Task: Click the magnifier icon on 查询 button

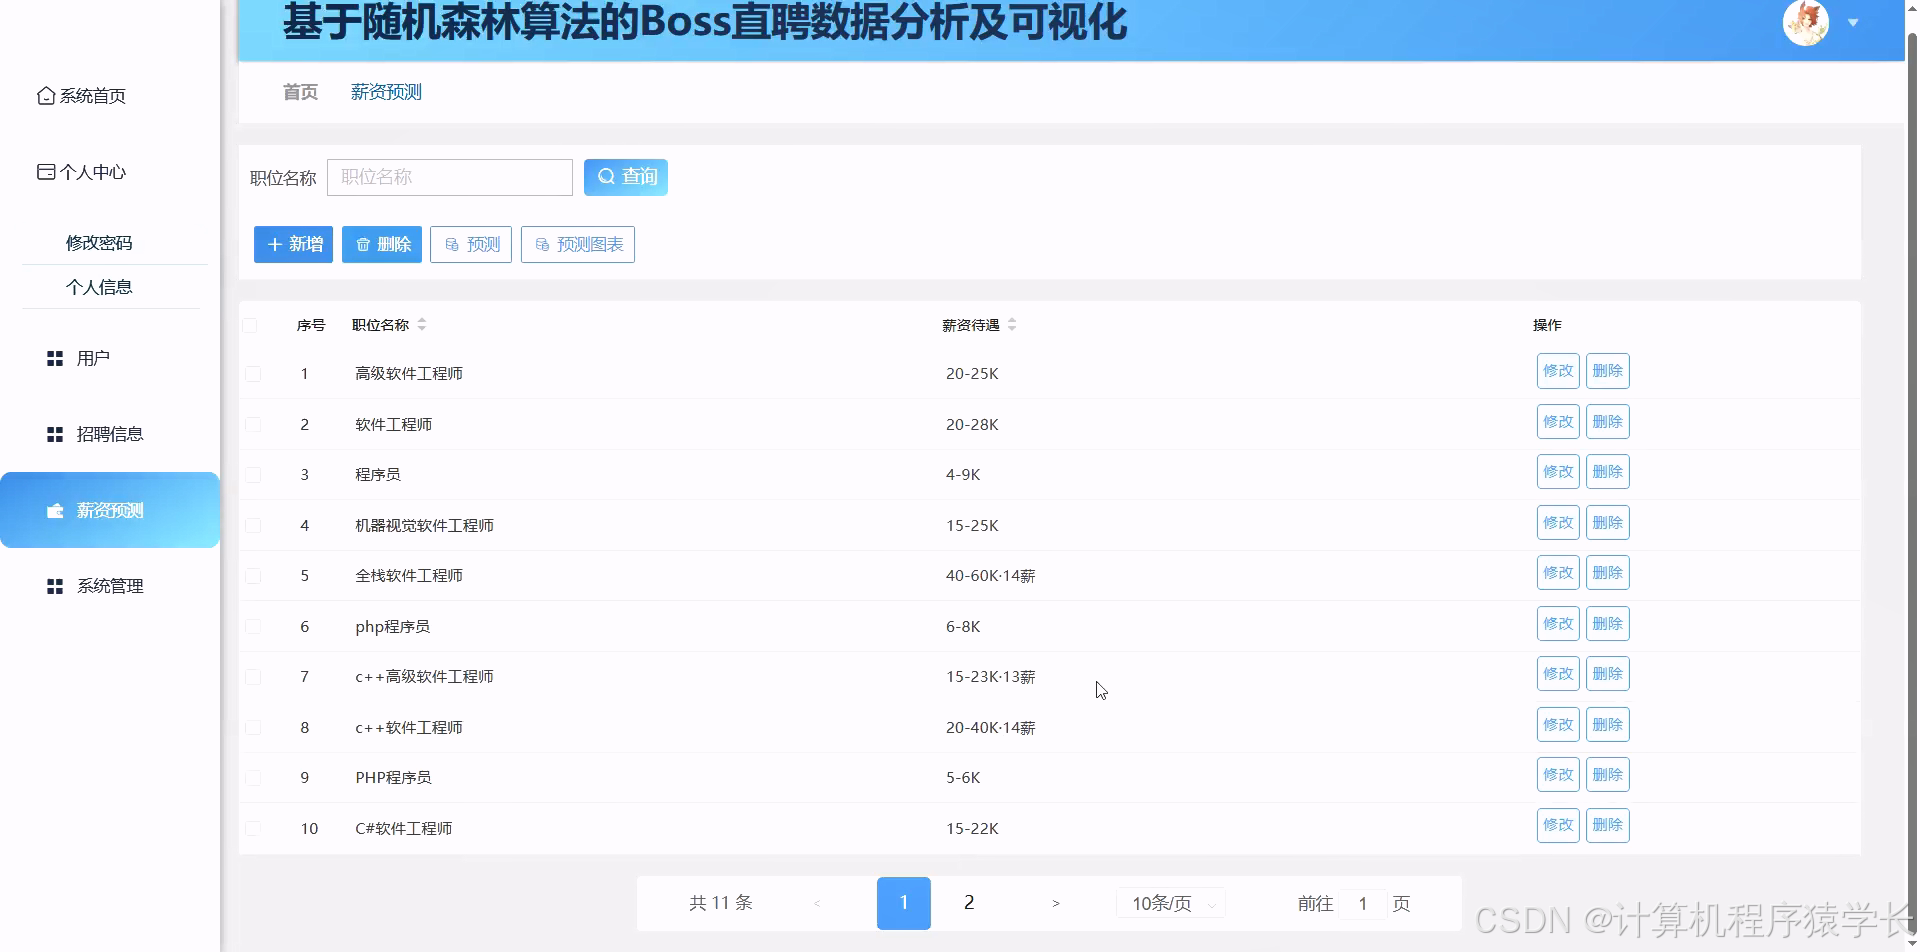Action: [x=607, y=176]
